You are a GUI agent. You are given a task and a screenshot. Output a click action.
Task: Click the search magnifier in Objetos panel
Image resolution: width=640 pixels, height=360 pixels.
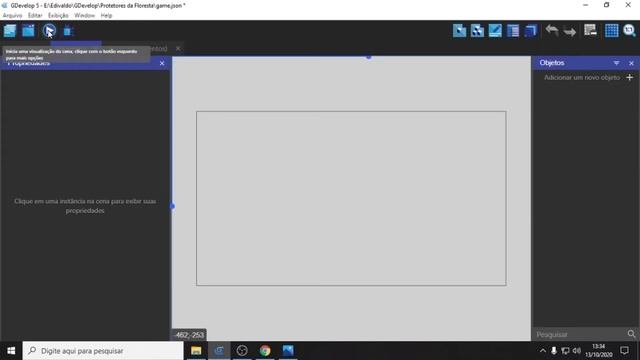pos(631,334)
